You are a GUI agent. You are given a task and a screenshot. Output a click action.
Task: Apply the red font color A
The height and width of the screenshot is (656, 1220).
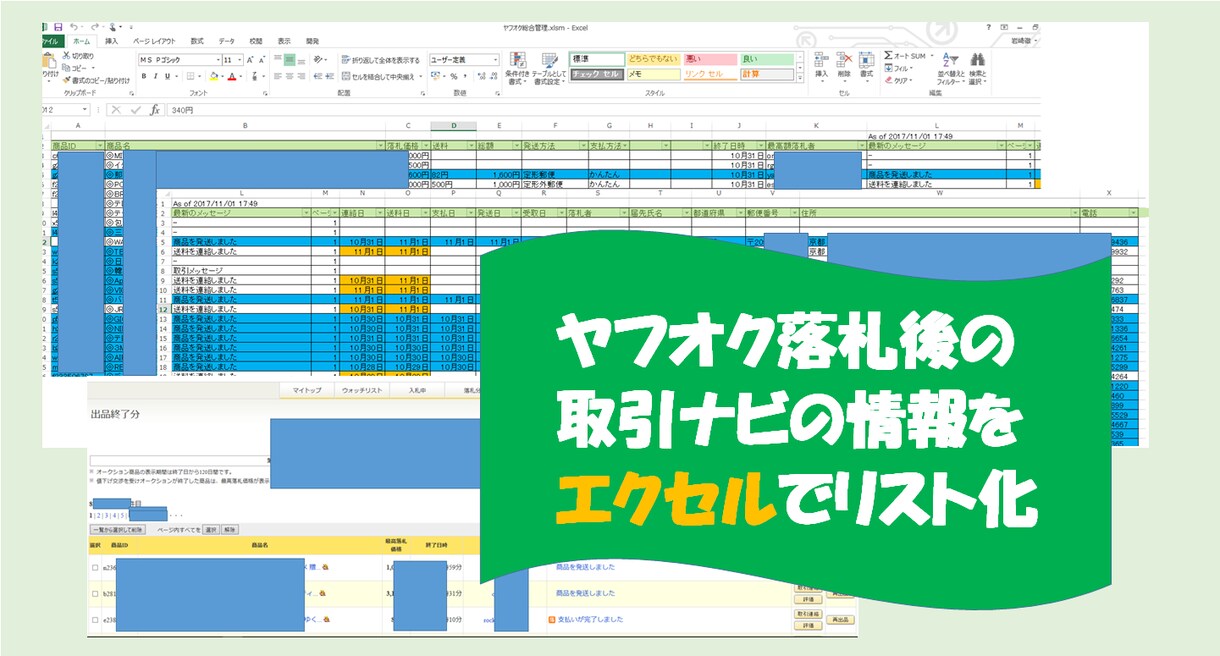point(232,76)
